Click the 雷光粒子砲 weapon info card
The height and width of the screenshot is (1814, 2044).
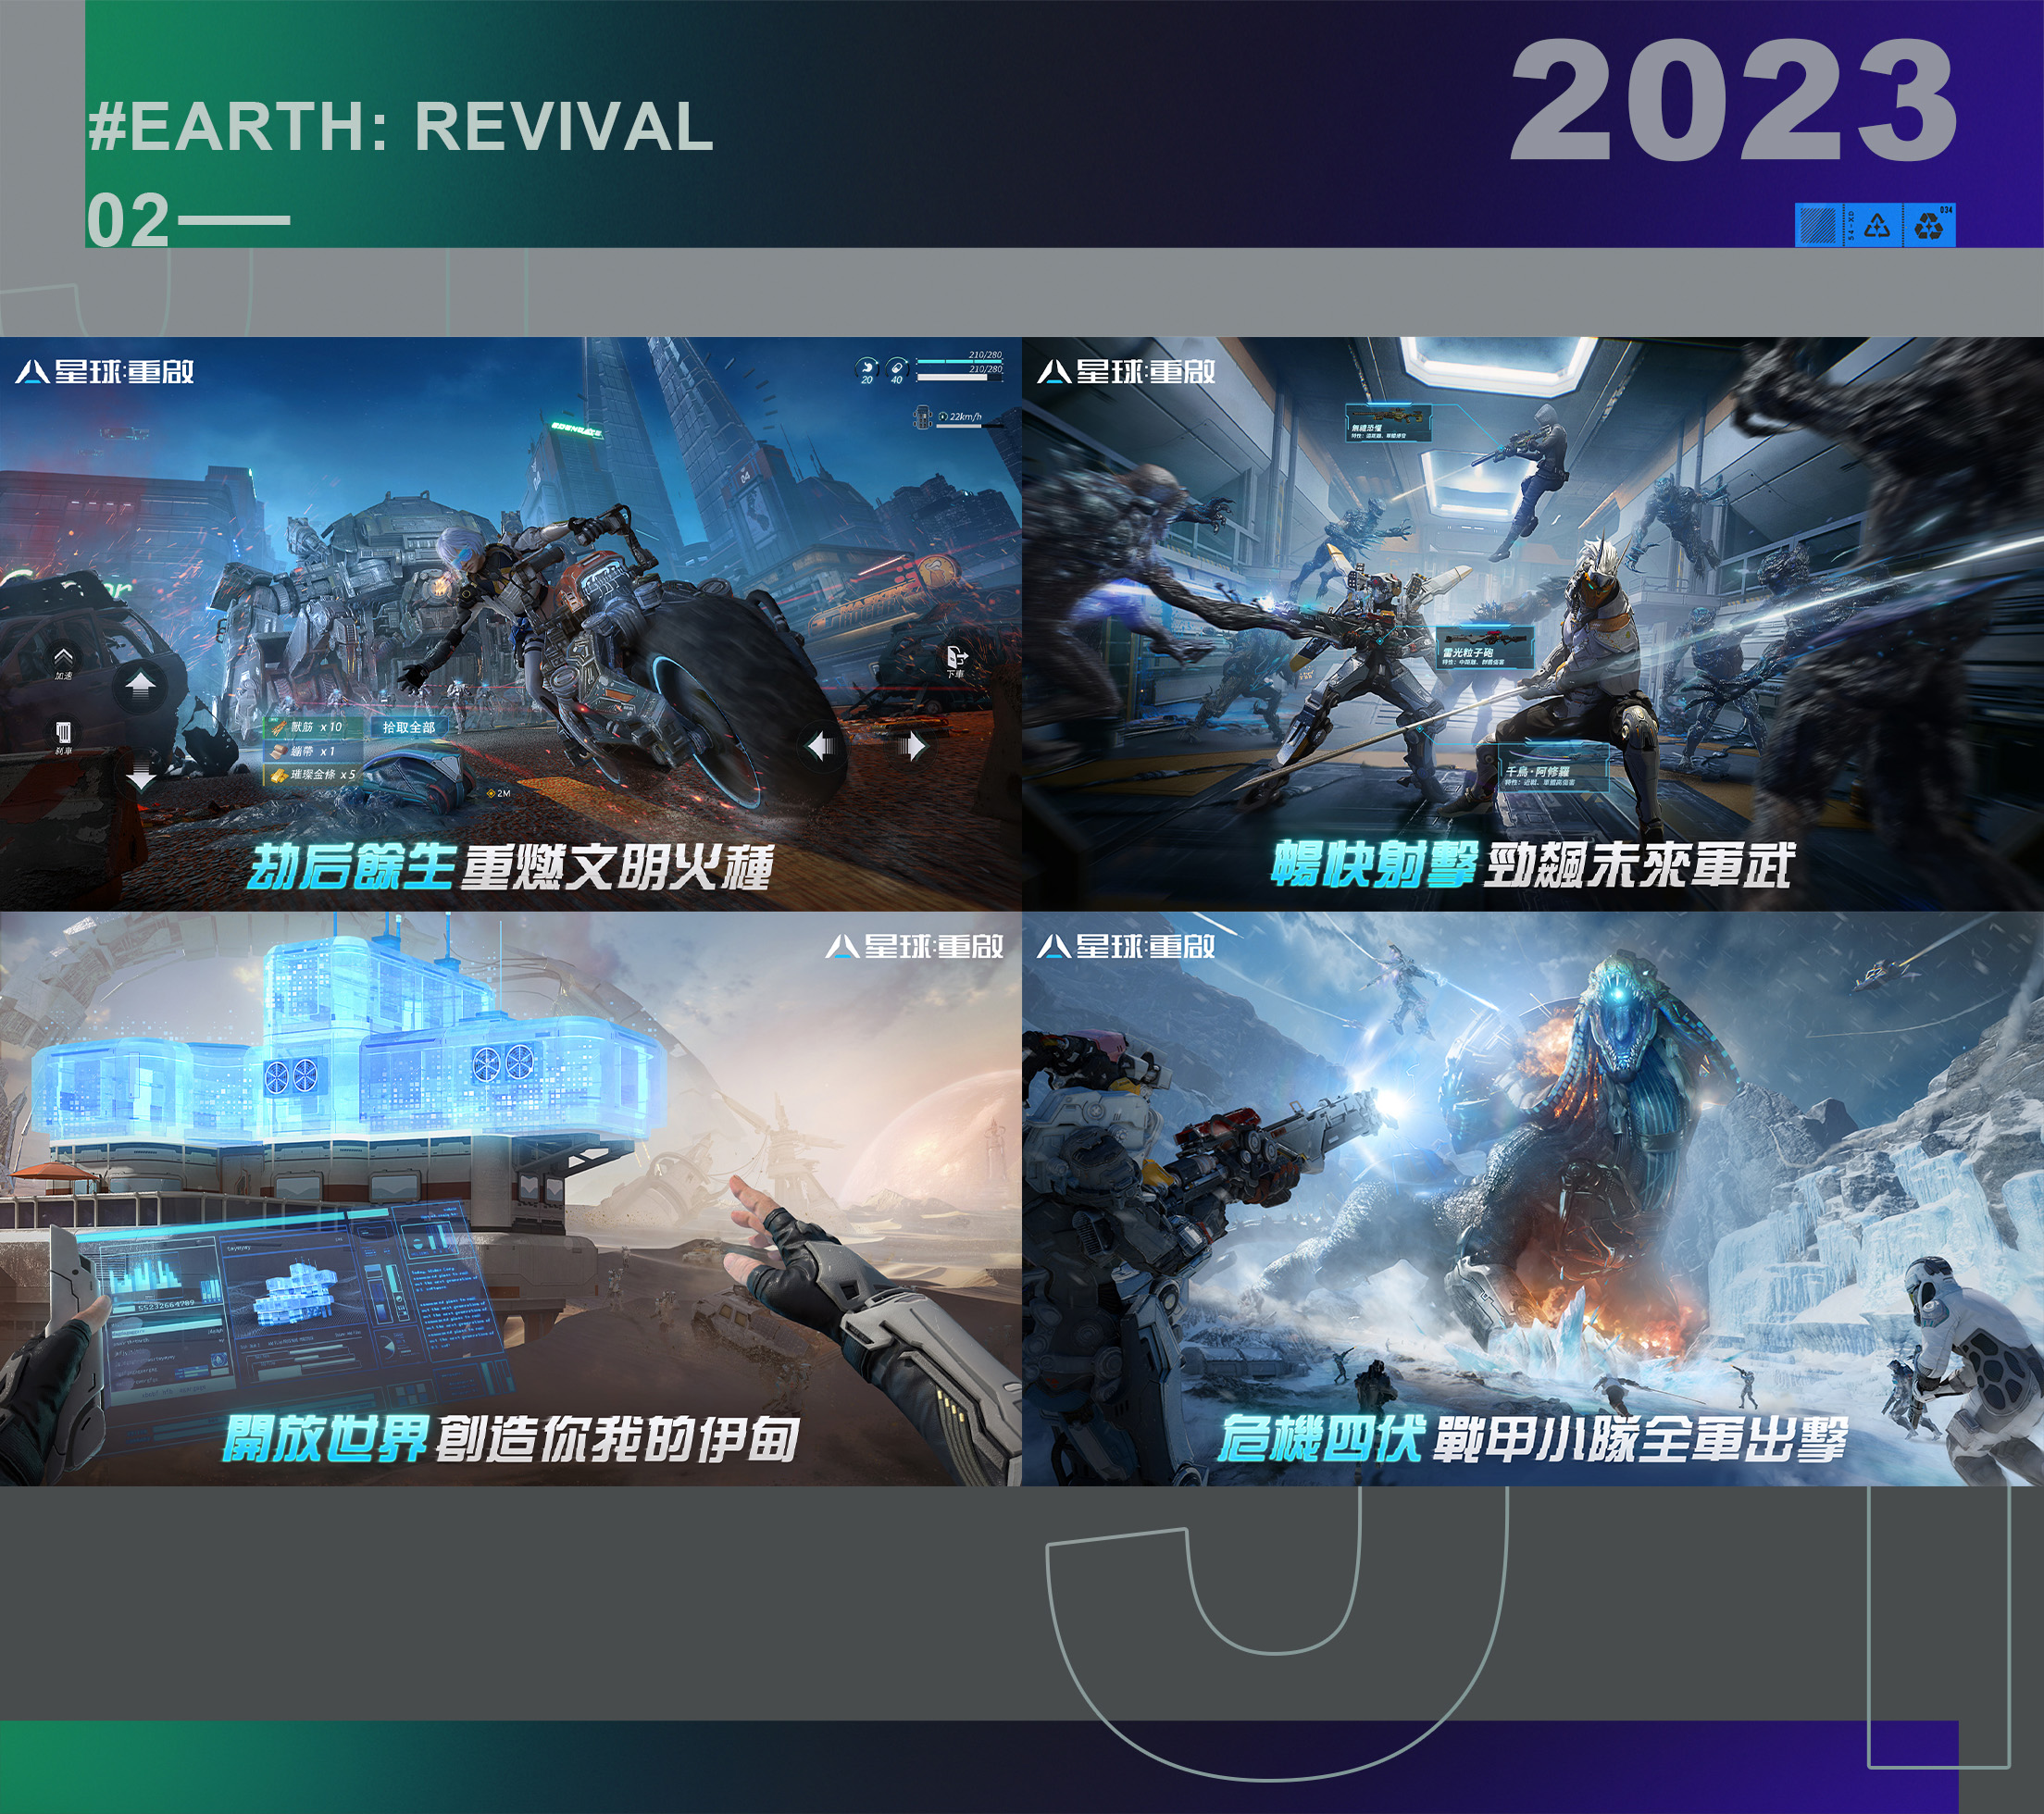click(x=1485, y=647)
